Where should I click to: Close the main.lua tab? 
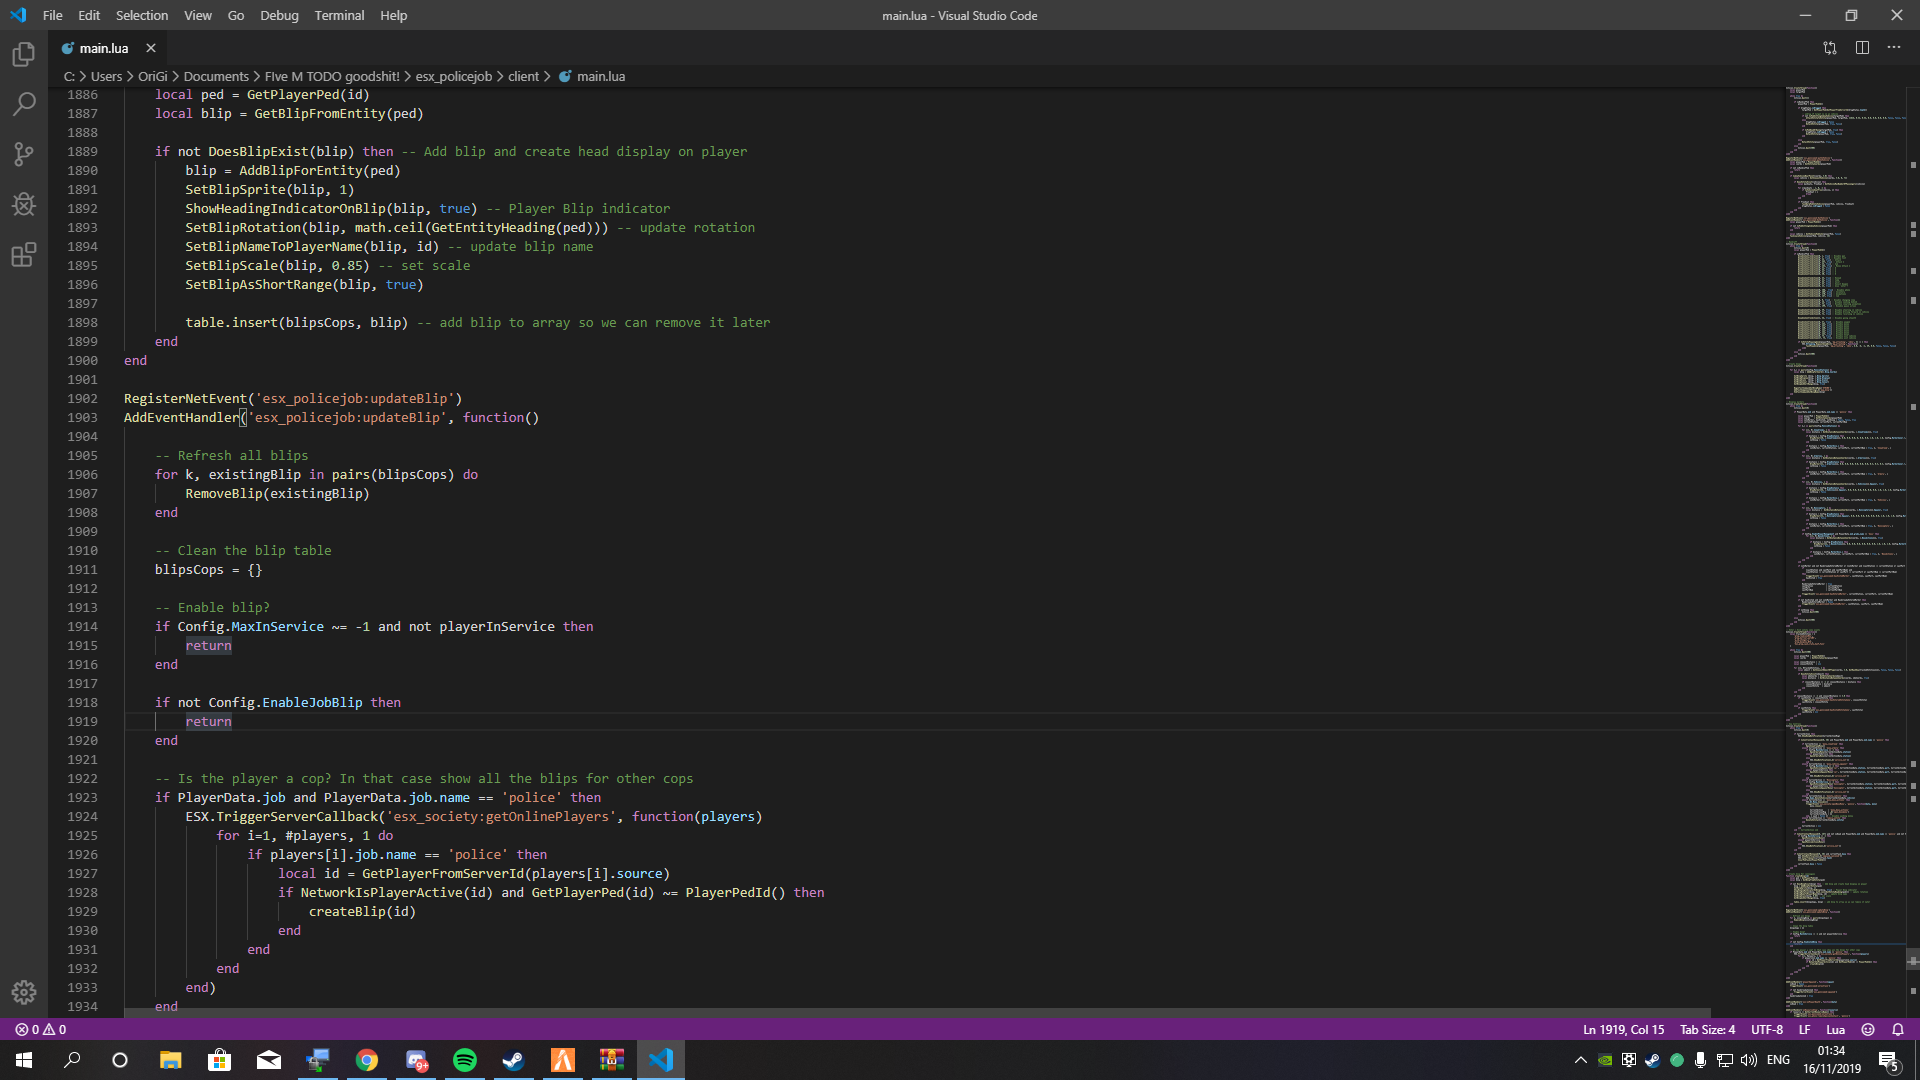click(x=151, y=48)
